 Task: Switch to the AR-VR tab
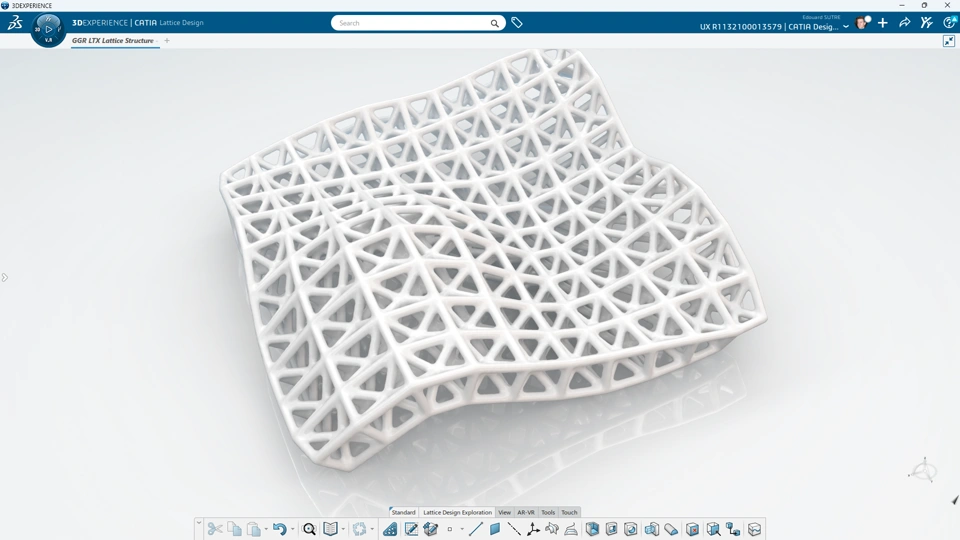(x=526, y=512)
